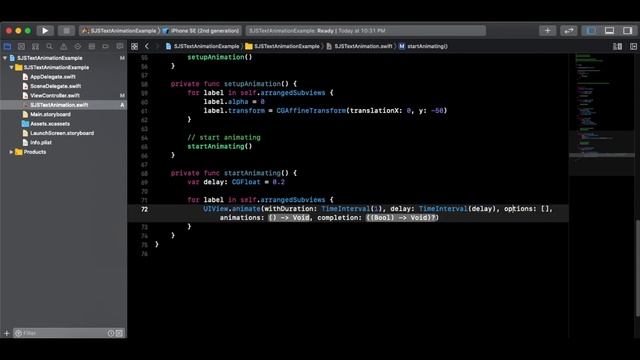This screenshot has height=360, width=640.
Task: Open LaunchScreen.storyboard file
Action: point(62,133)
